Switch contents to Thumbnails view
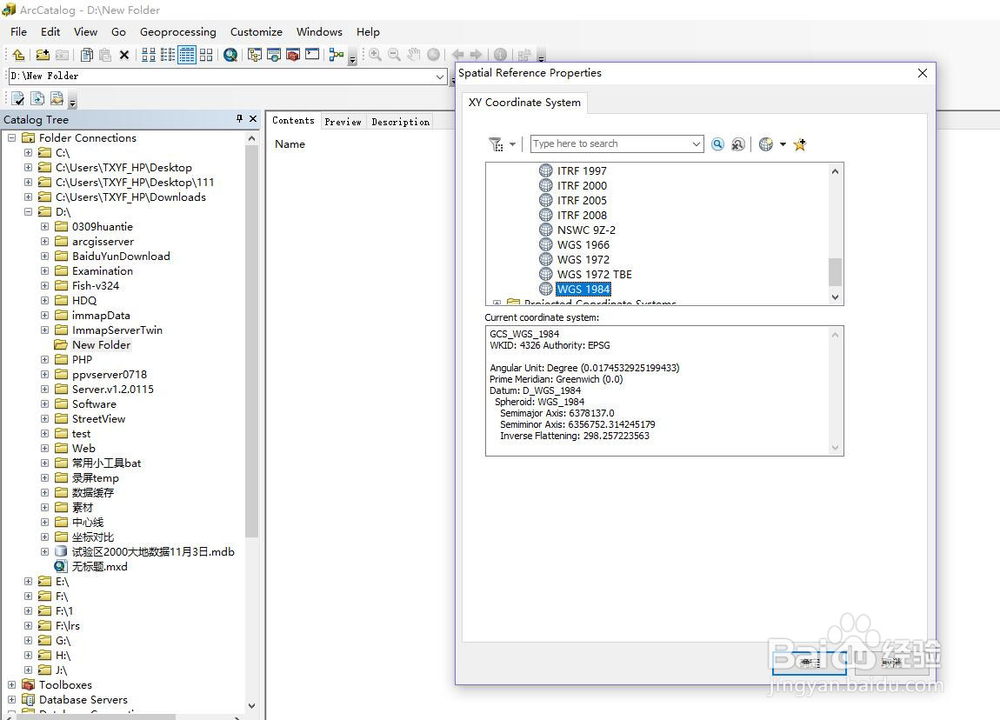Viewport: 1000px width, 720px height. point(206,55)
